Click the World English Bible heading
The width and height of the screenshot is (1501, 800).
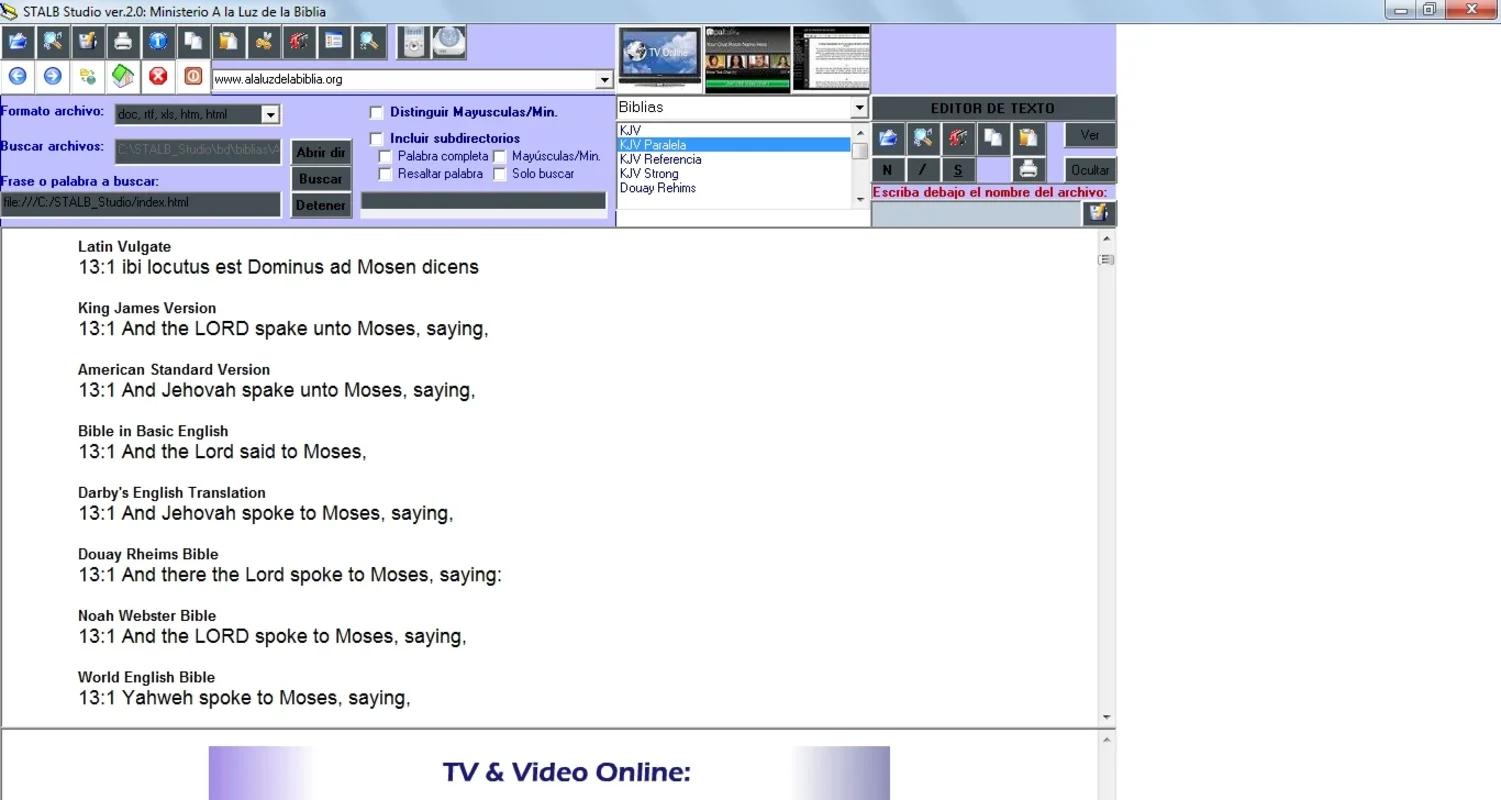pyautogui.click(x=146, y=677)
